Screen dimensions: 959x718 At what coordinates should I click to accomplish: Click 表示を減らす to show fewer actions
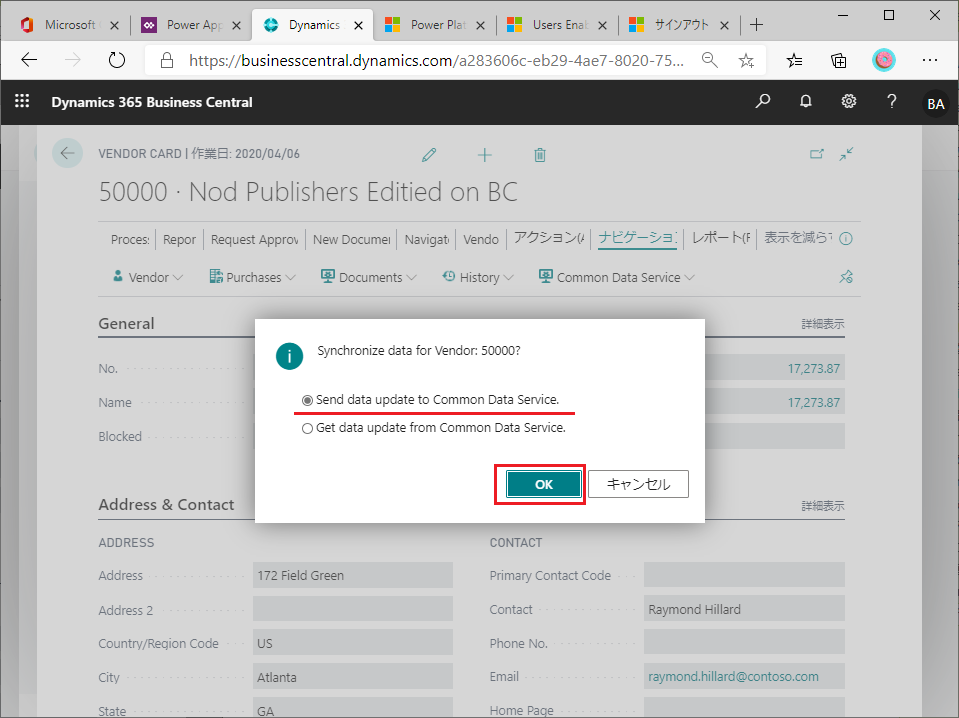click(x=798, y=238)
